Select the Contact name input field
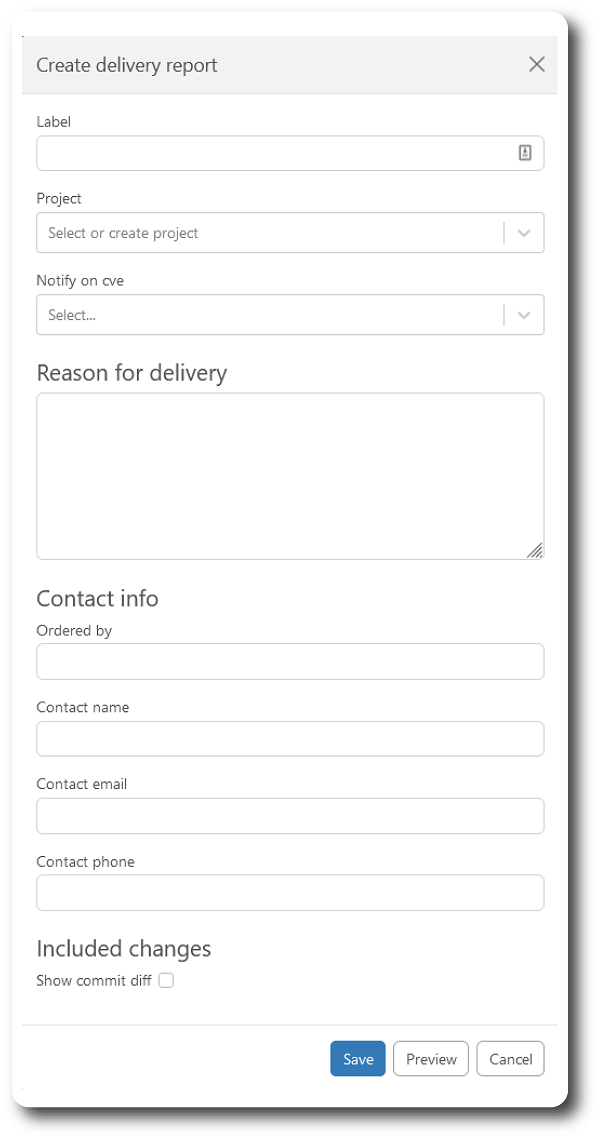600x1139 pixels. click(290, 739)
